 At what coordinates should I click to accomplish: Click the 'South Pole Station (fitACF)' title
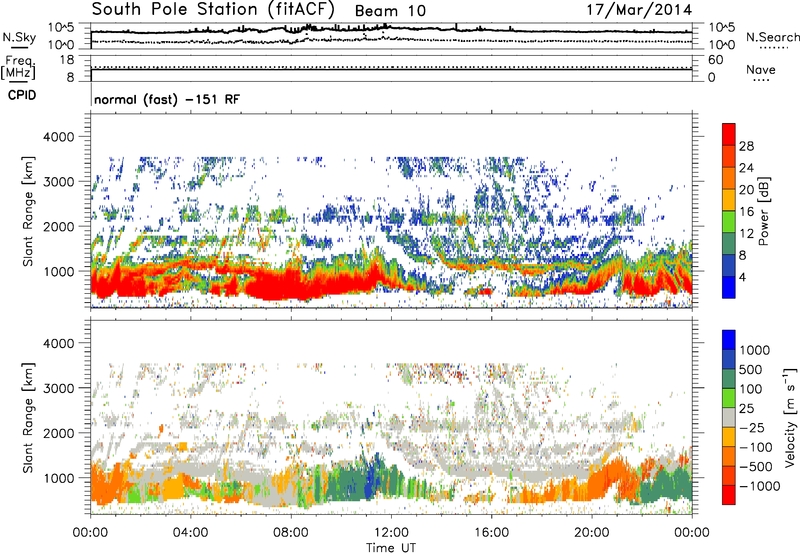click(x=213, y=10)
